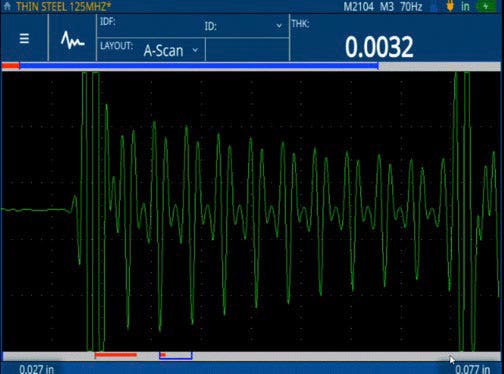
Task: Tap the 0.077 in range end value
Action: 473,369
